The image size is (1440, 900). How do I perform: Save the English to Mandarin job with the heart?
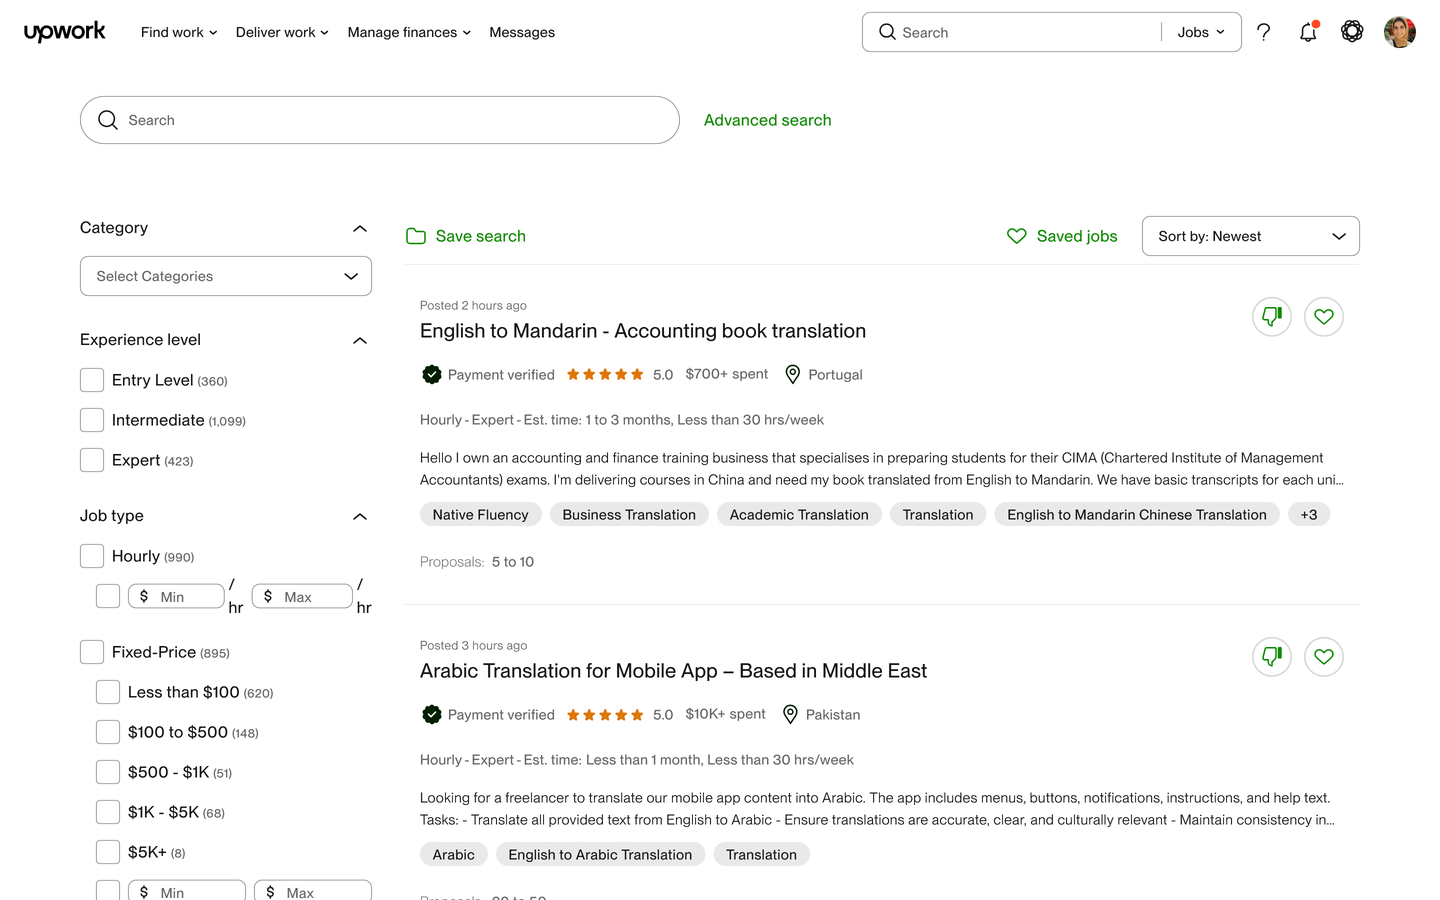coord(1324,317)
